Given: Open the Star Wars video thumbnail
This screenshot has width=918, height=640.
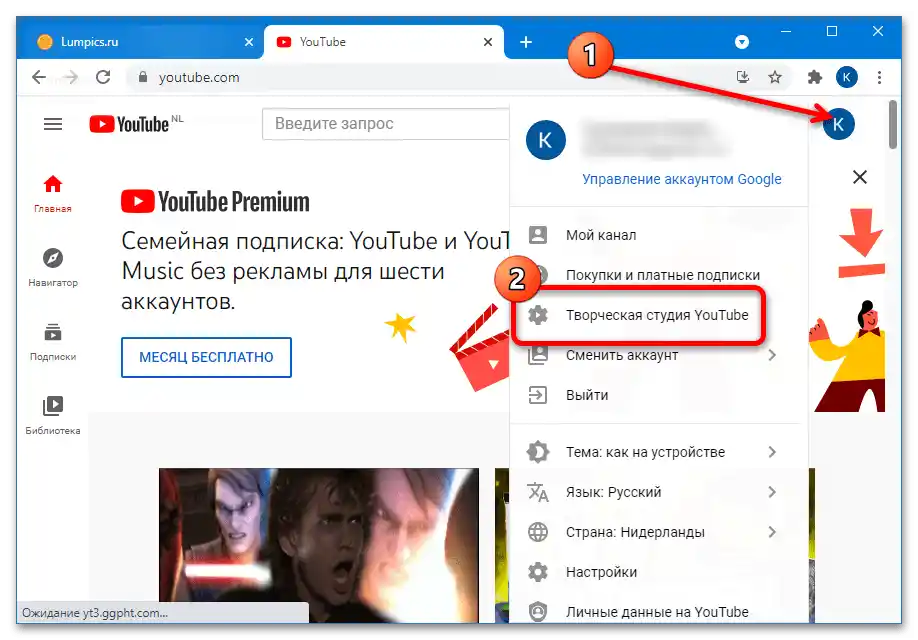Looking at the screenshot, I should (x=318, y=545).
